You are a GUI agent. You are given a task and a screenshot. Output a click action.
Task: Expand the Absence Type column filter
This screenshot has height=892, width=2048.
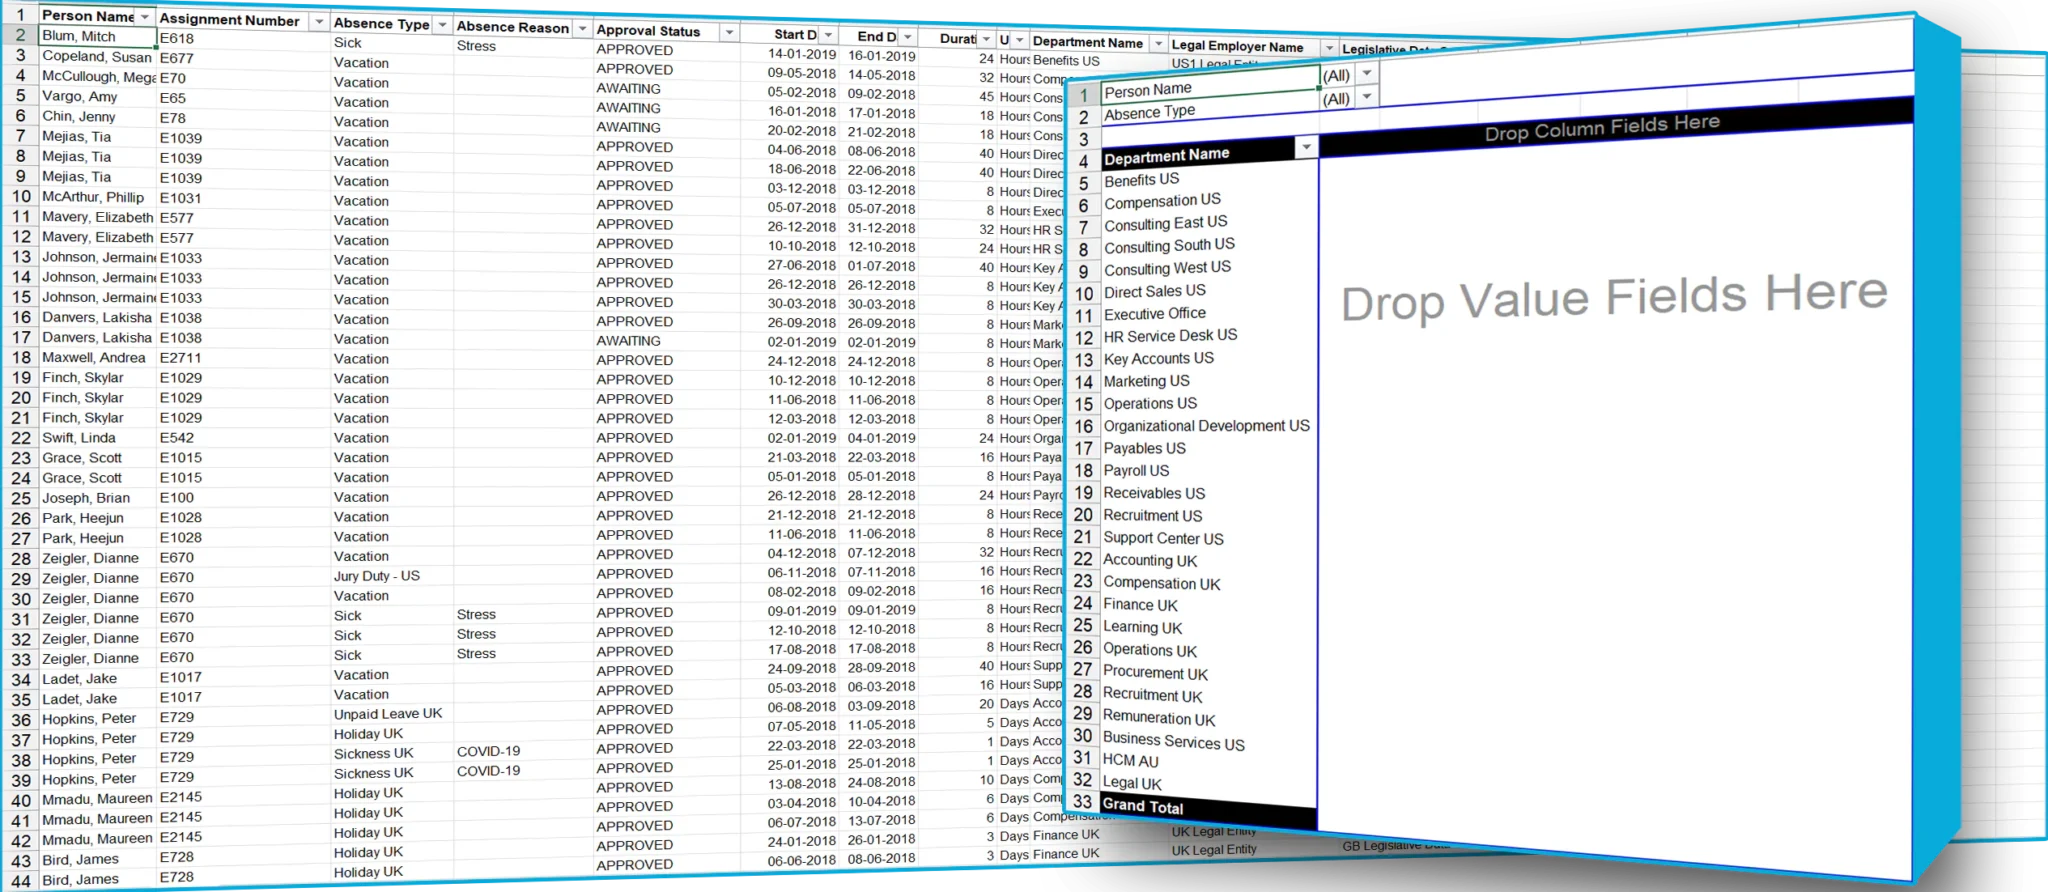tap(442, 25)
